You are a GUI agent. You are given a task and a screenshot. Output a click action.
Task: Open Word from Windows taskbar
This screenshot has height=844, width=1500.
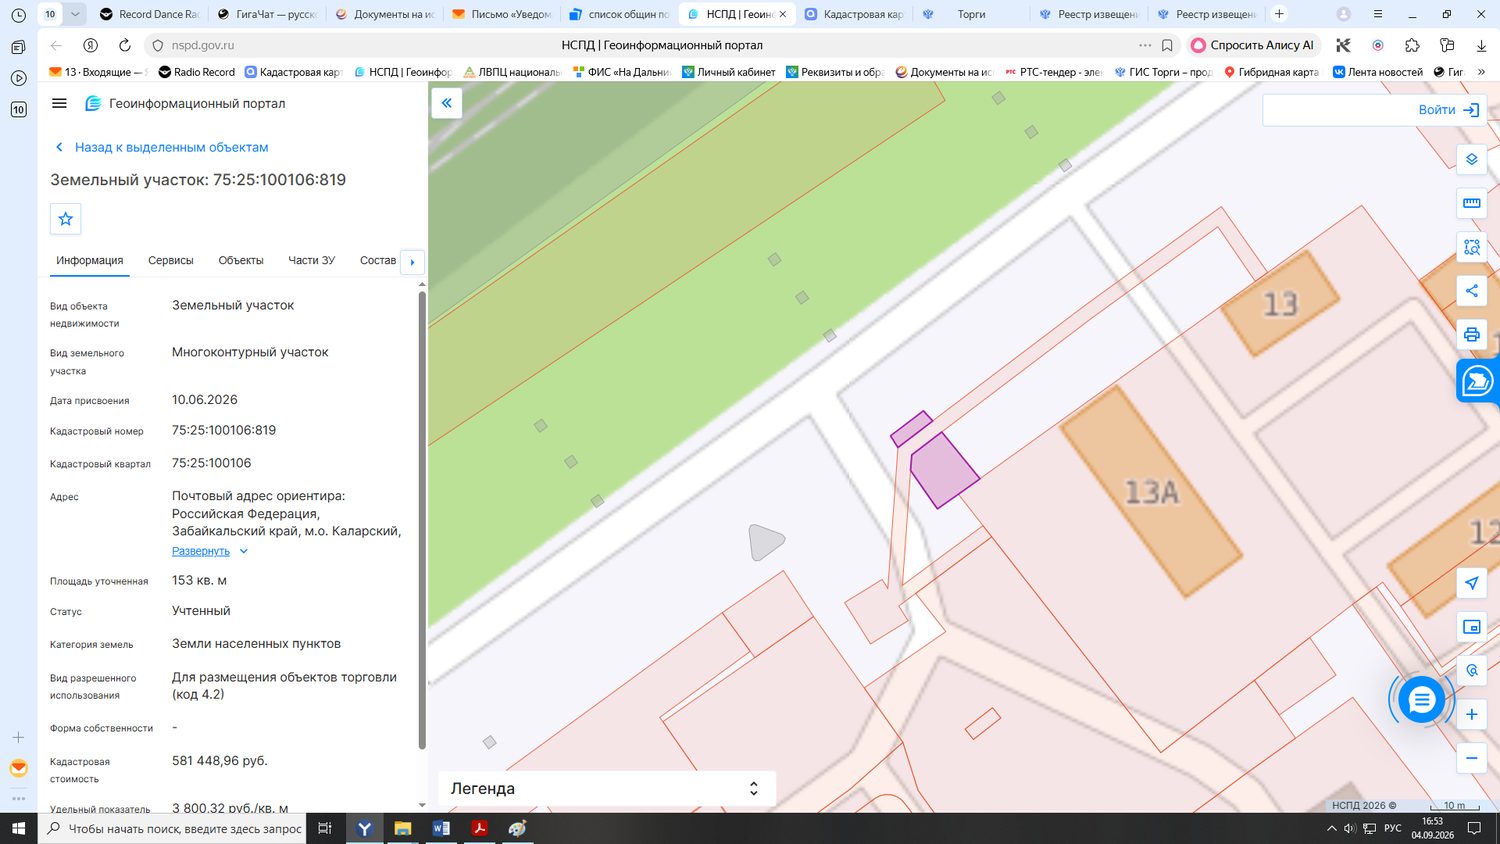(x=441, y=828)
